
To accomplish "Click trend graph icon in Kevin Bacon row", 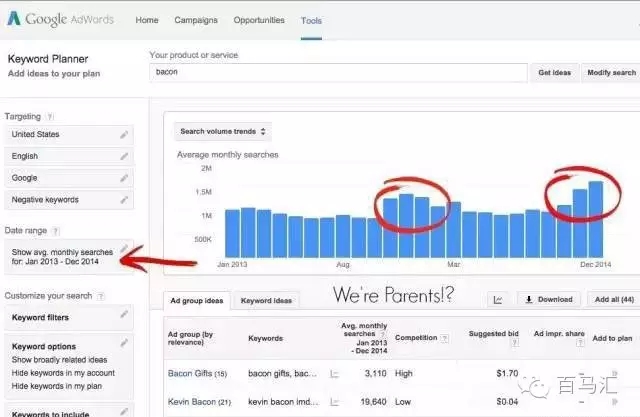I will (x=335, y=401).
